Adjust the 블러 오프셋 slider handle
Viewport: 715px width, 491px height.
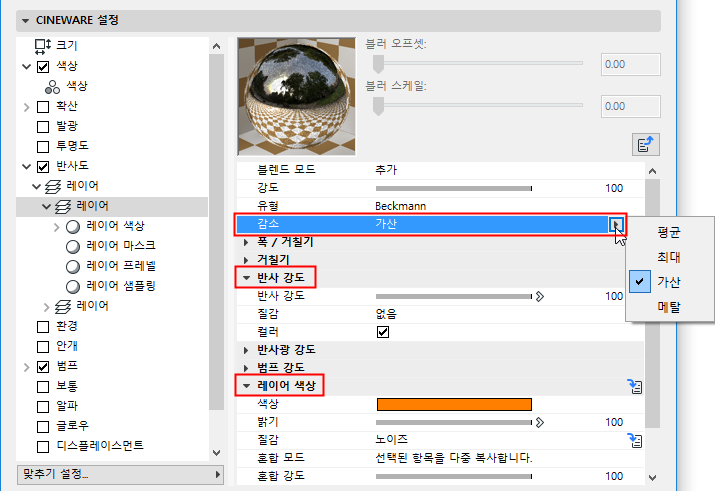pos(378,64)
